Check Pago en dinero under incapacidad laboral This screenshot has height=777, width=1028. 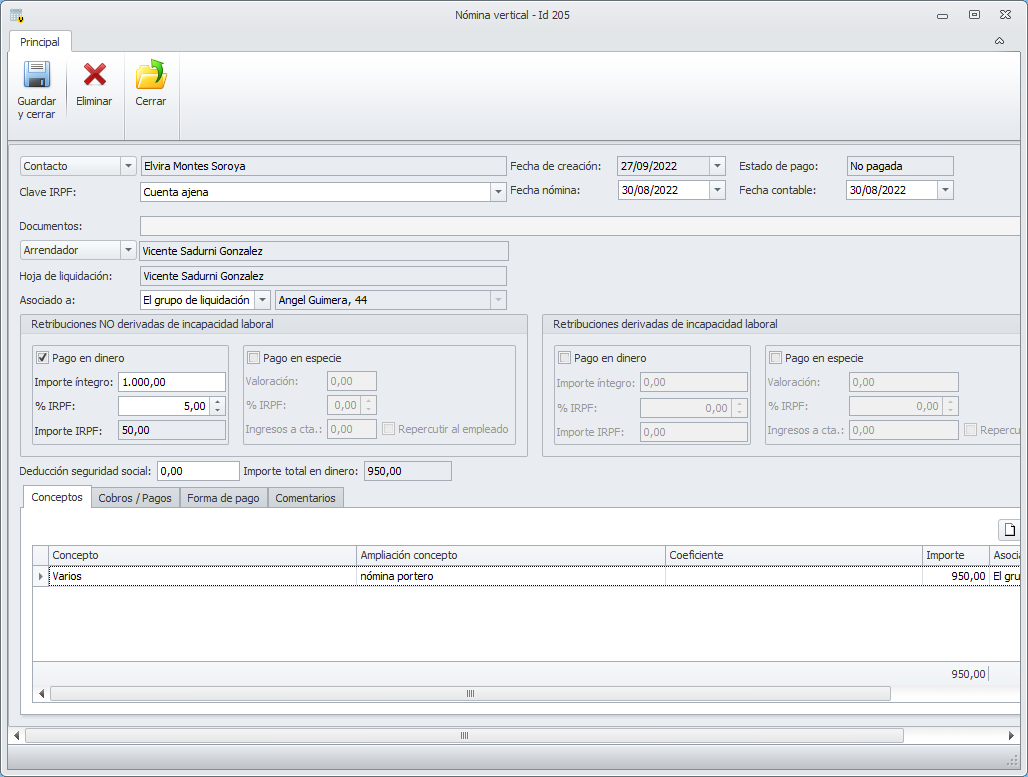(x=565, y=358)
